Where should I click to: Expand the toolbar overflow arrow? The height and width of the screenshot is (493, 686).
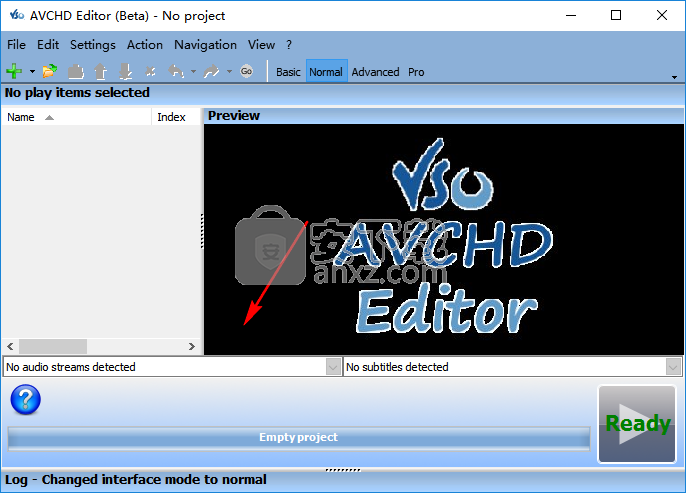coord(674,77)
